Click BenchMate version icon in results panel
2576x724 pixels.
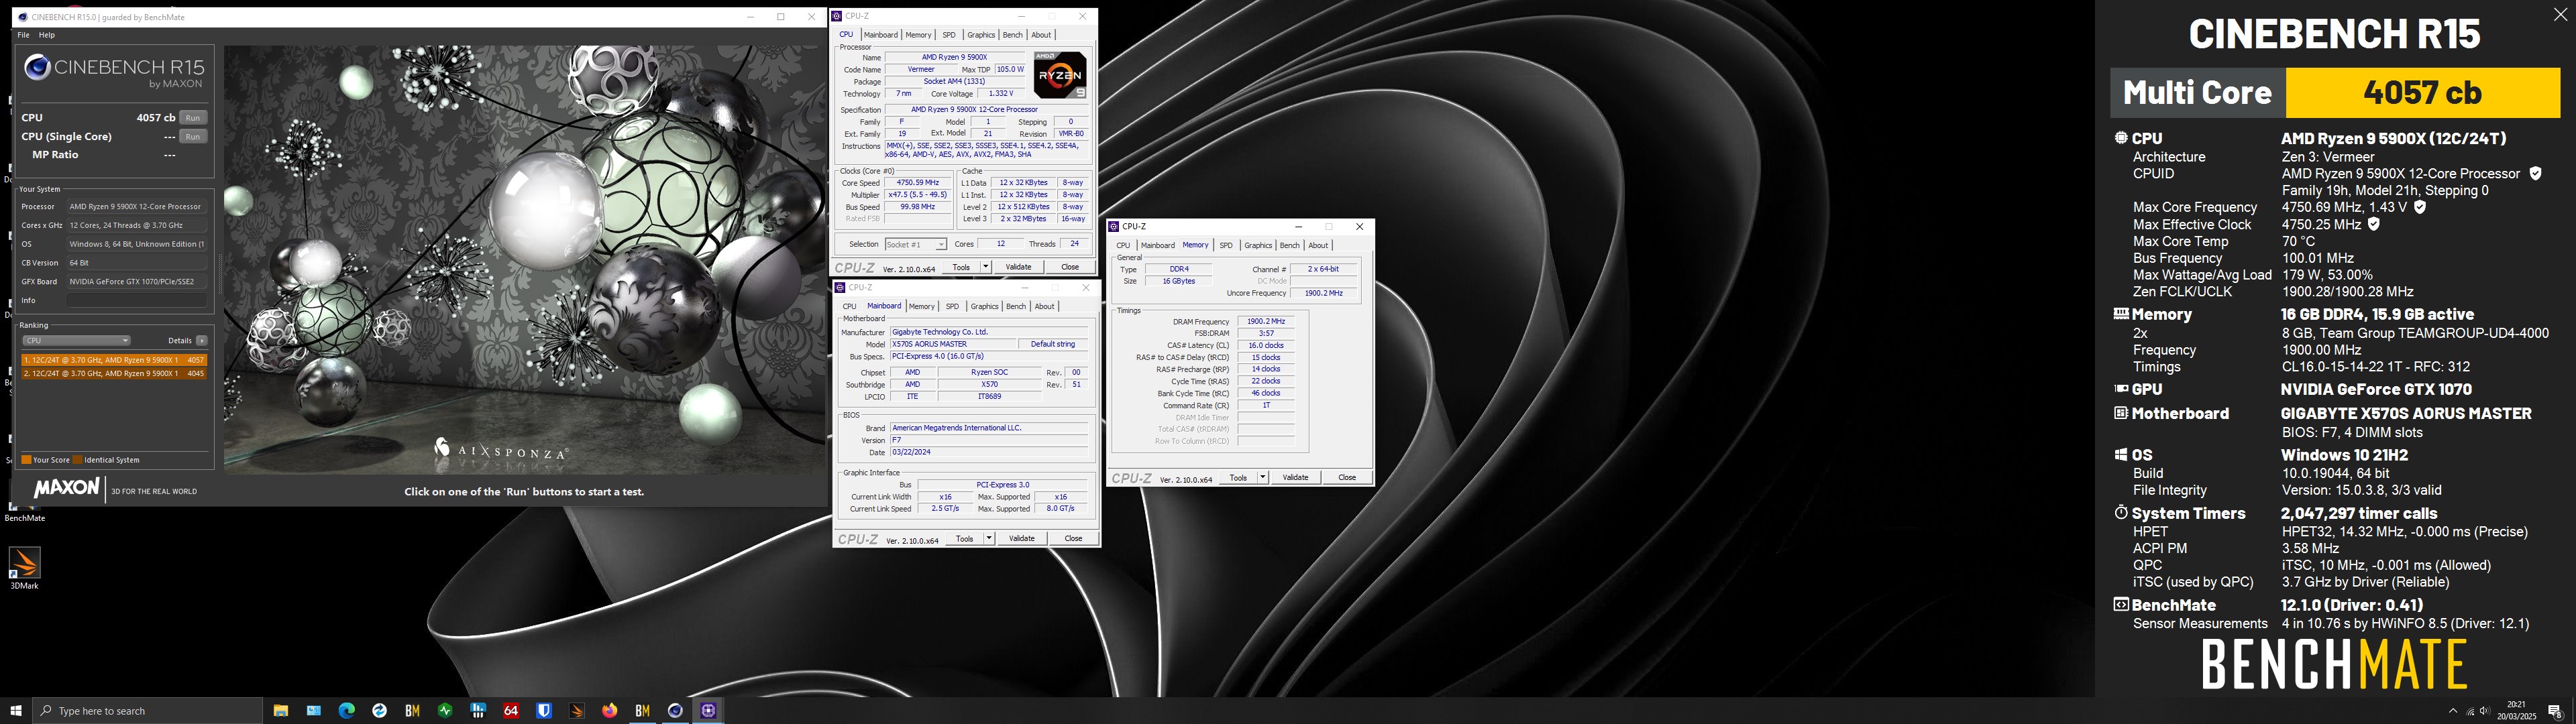pos(2121,604)
